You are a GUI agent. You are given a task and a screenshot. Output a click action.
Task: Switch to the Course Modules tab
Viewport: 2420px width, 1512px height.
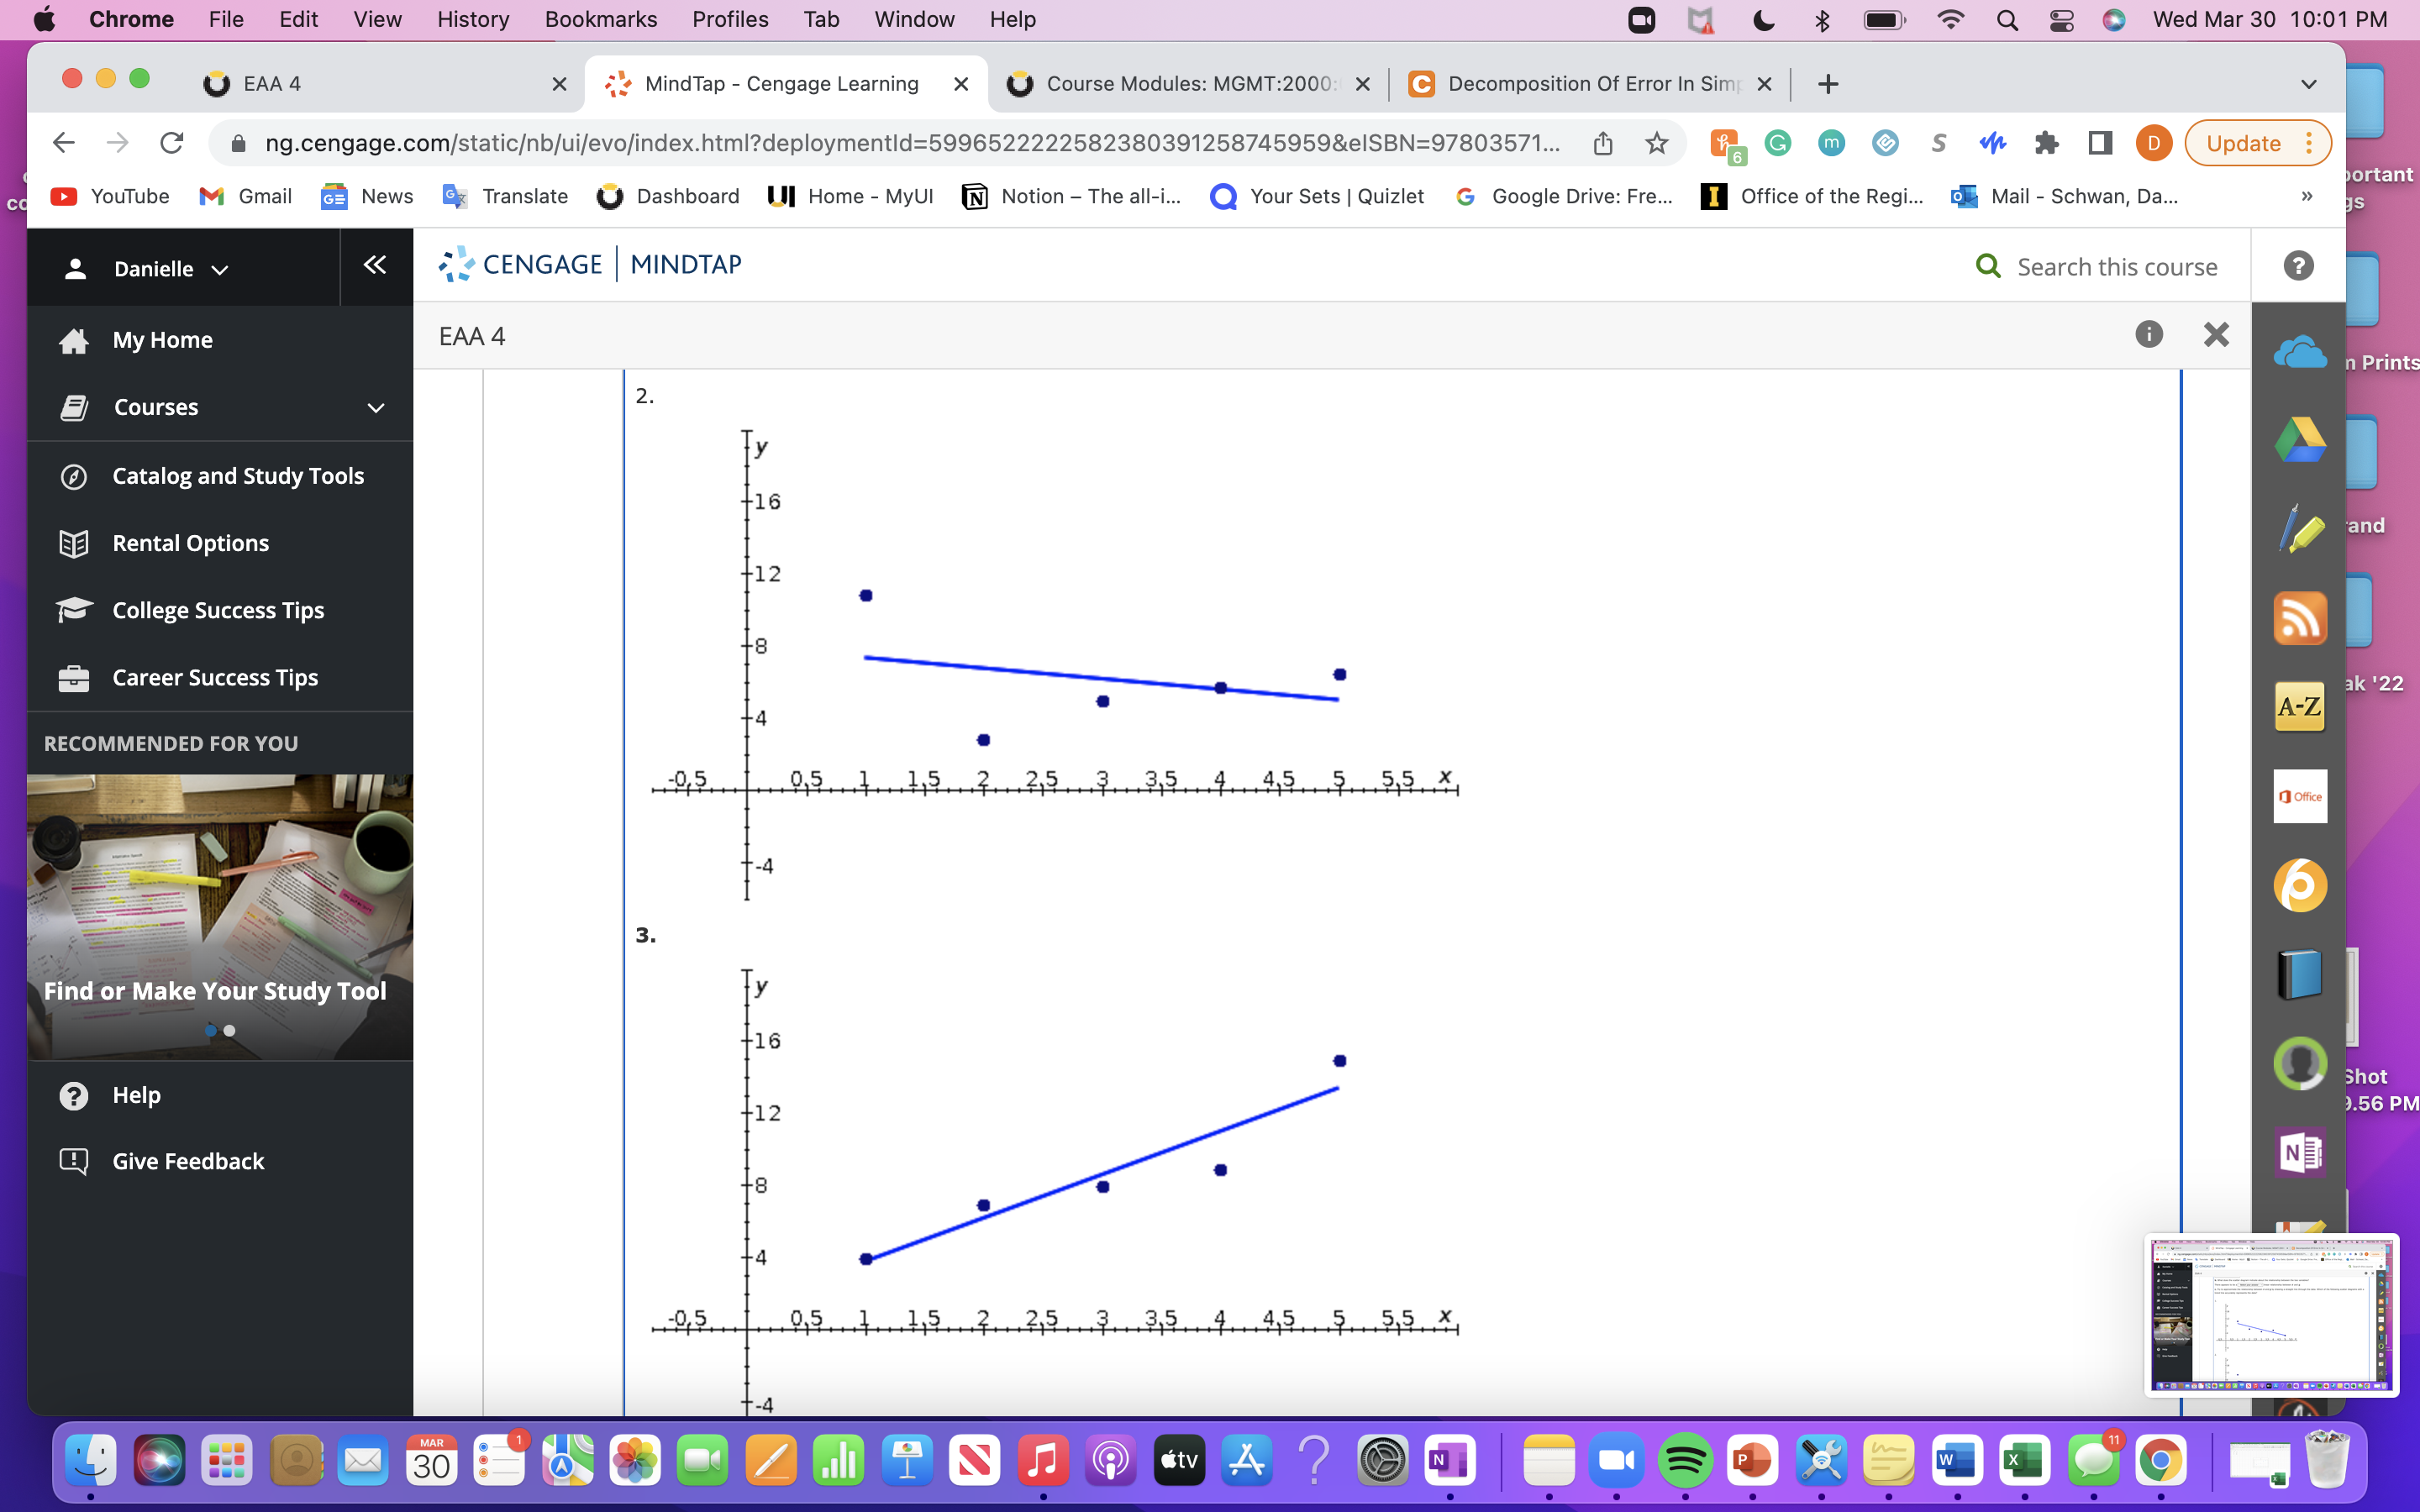(1180, 84)
